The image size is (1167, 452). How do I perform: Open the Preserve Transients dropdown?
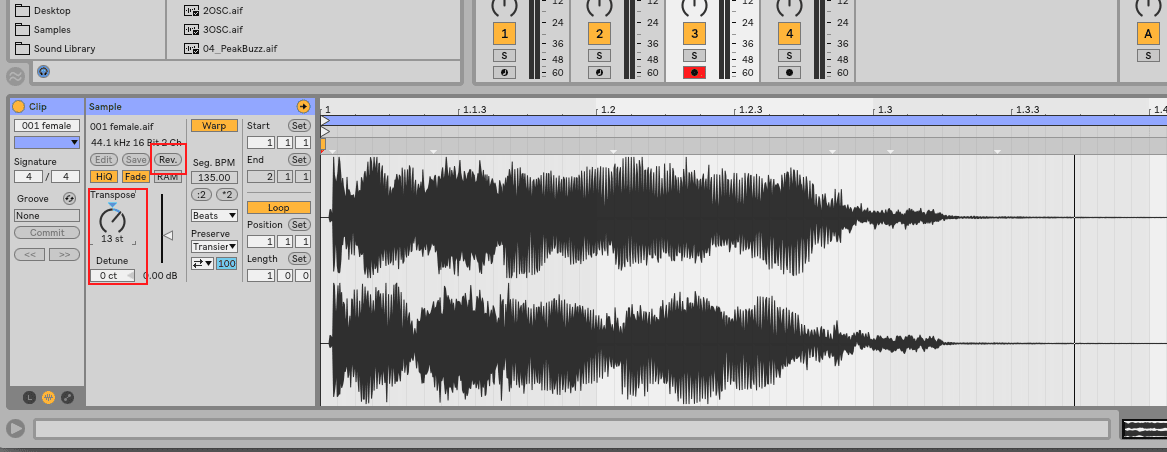[x=214, y=246]
